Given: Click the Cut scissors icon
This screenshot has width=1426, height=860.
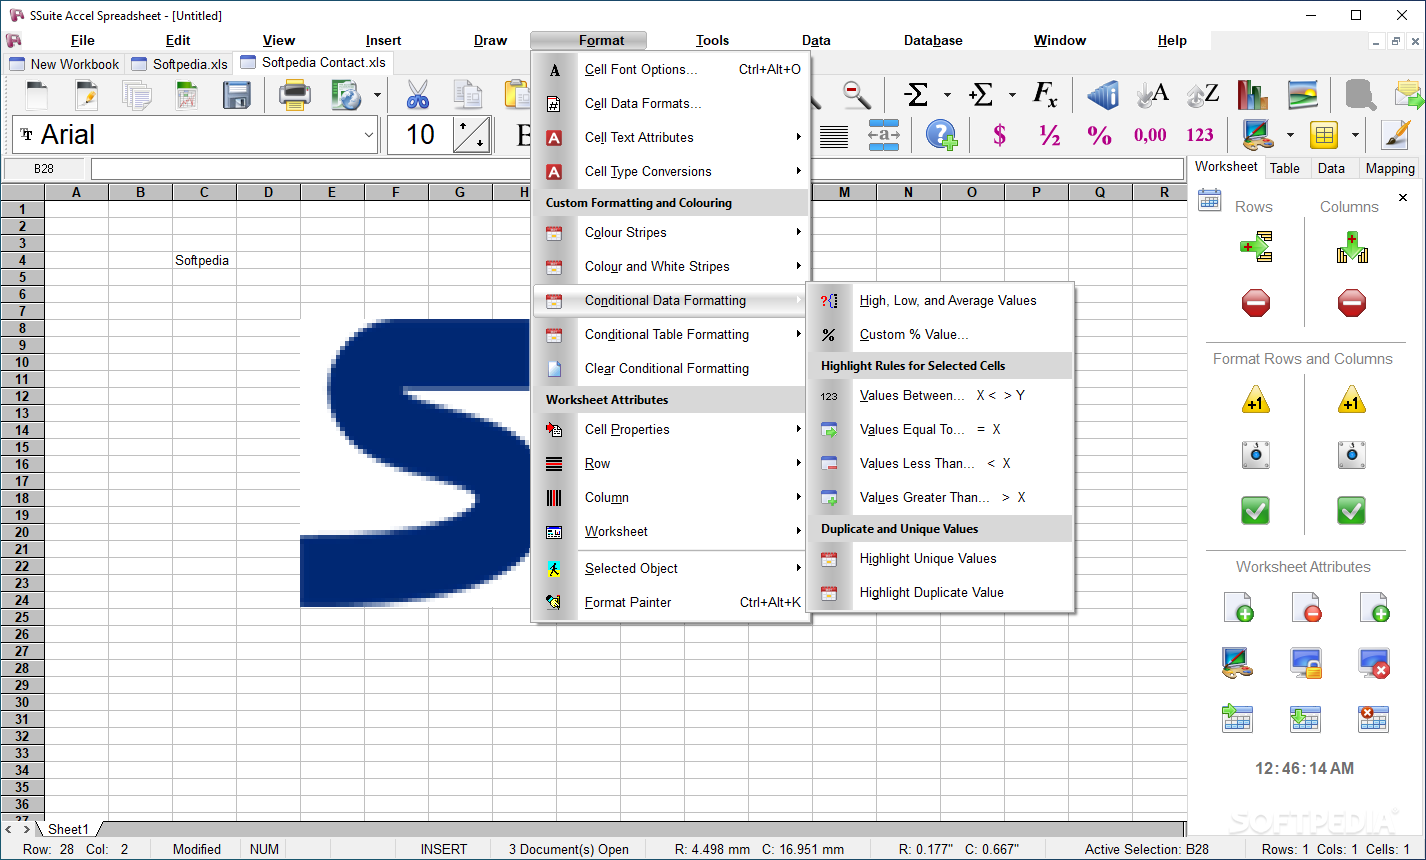Looking at the screenshot, I should click(417, 96).
